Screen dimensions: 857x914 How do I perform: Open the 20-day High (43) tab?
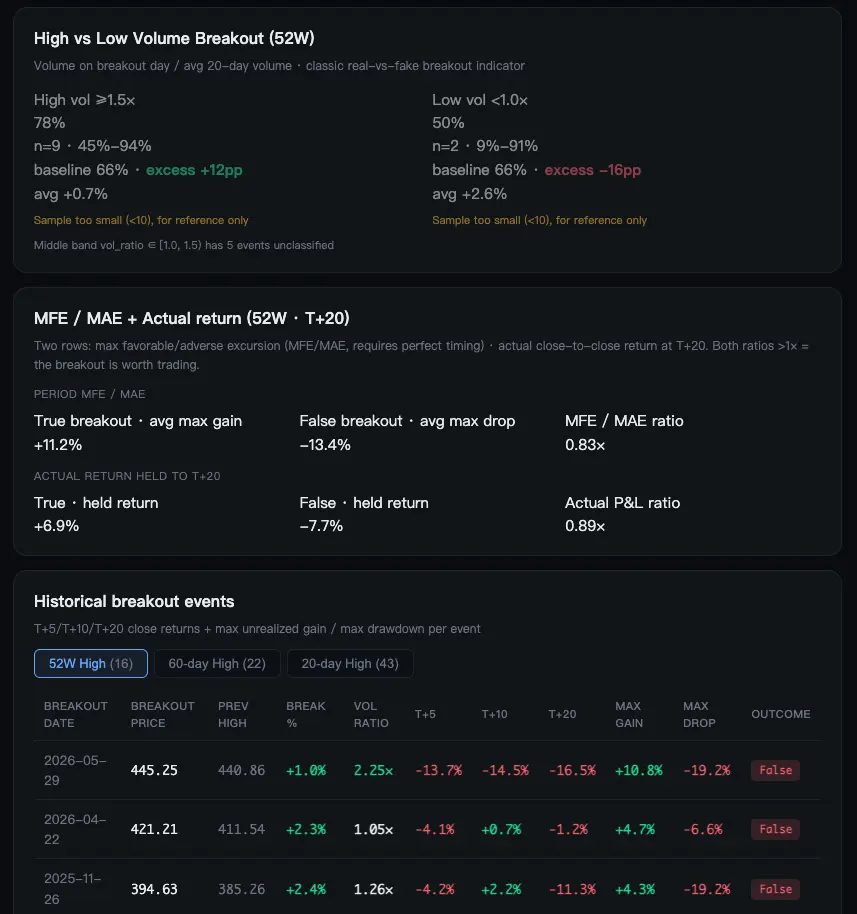350,663
